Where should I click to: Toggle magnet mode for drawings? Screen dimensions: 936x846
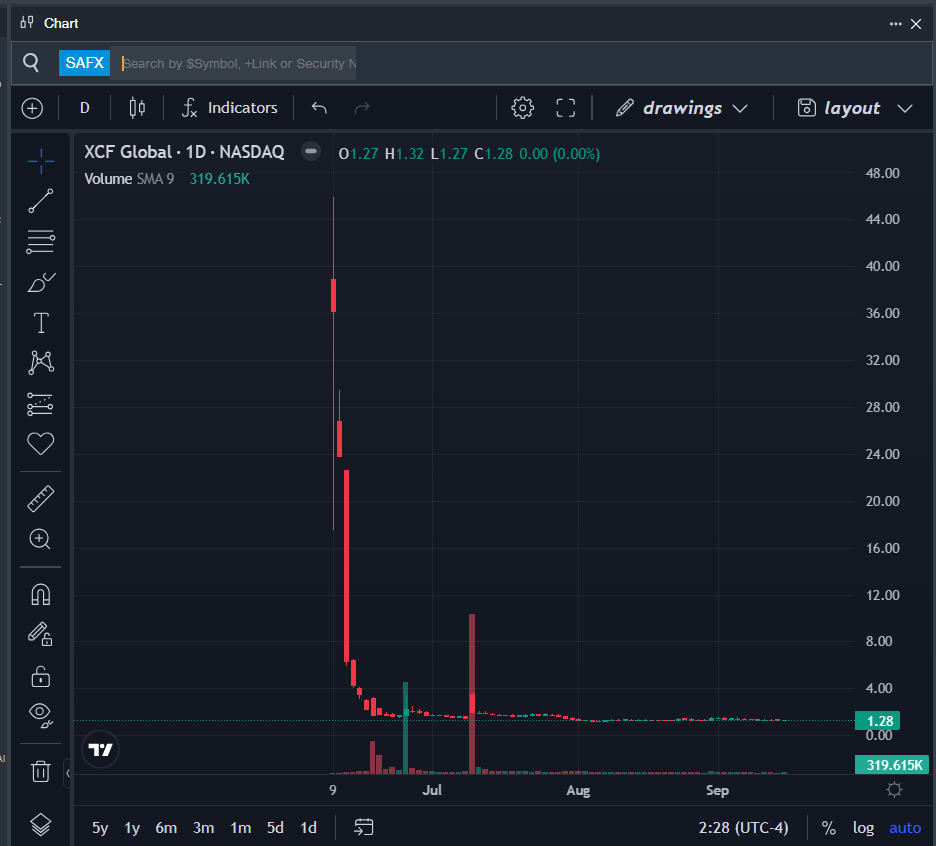40,595
